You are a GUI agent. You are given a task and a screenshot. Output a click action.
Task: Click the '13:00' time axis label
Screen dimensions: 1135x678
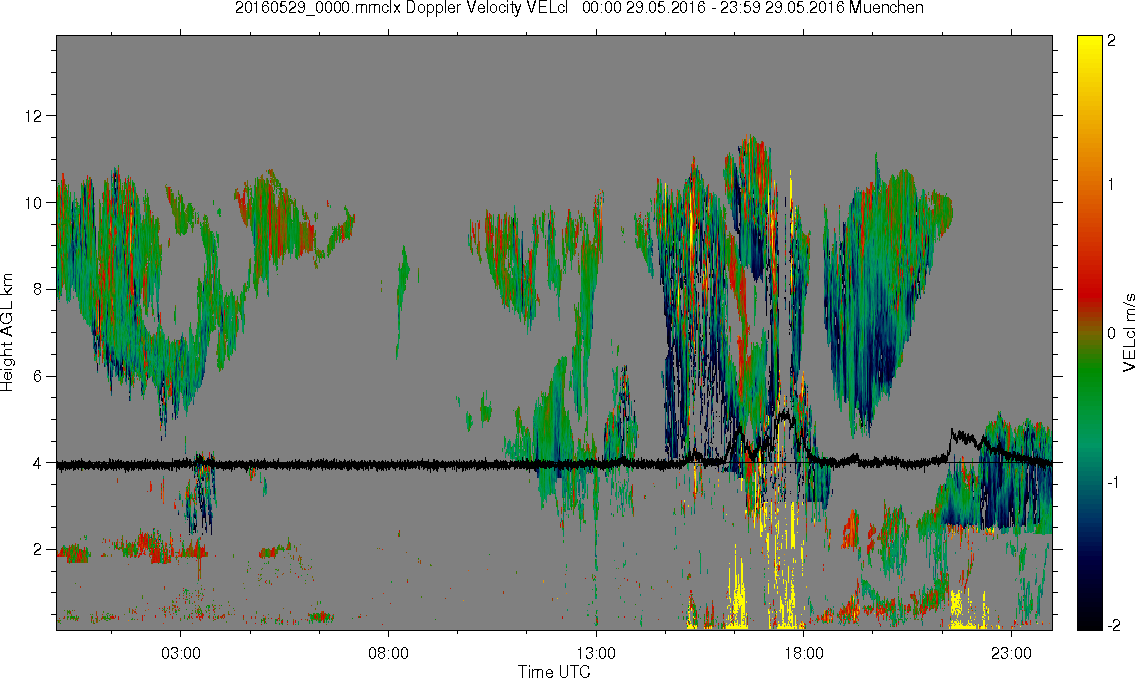click(596, 653)
